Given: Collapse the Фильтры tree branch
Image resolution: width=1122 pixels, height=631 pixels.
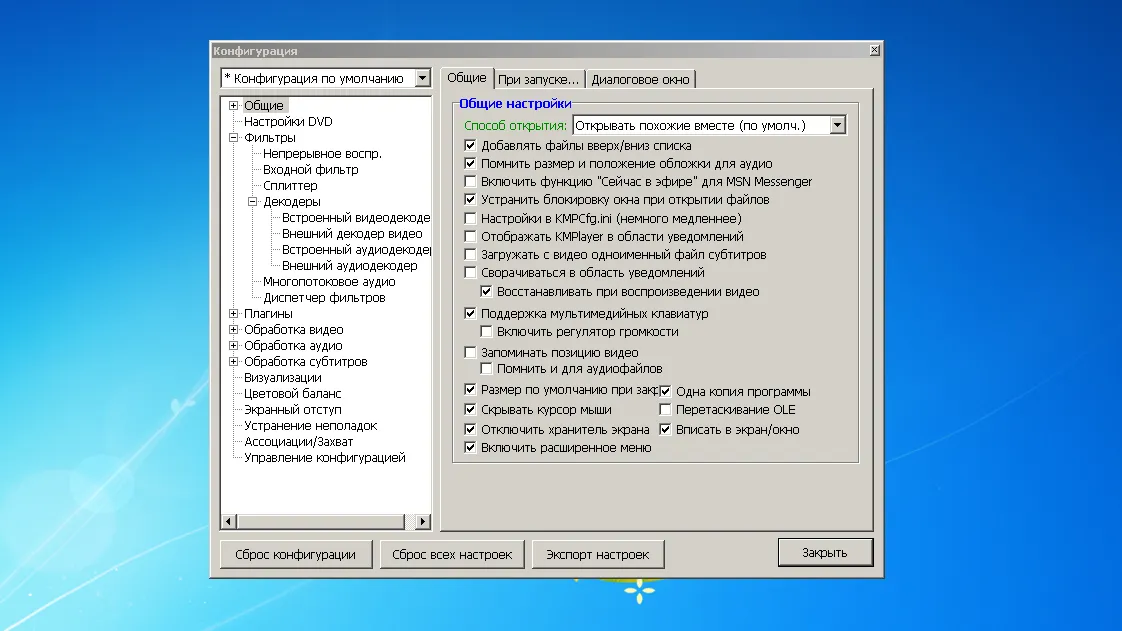Looking at the screenshot, I should point(234,138).
